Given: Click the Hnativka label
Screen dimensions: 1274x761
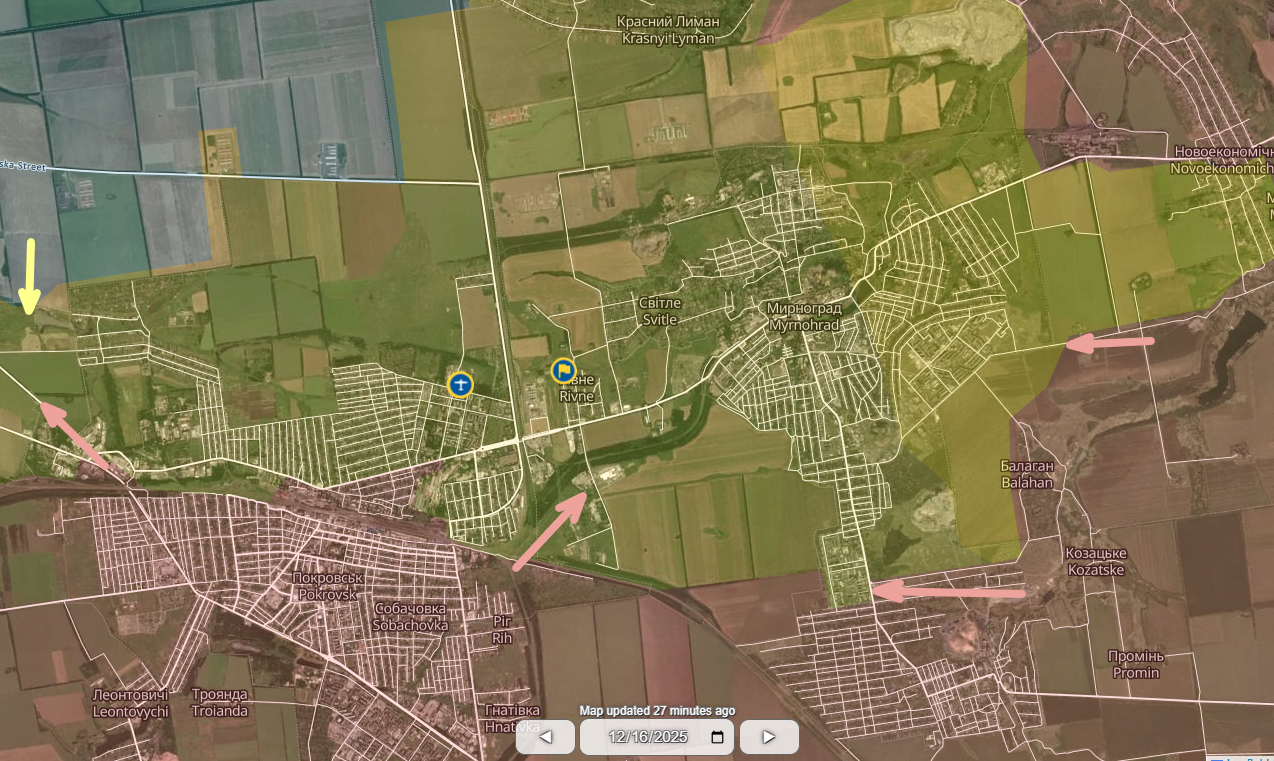Looking at the screenshot, I should 512,718.
